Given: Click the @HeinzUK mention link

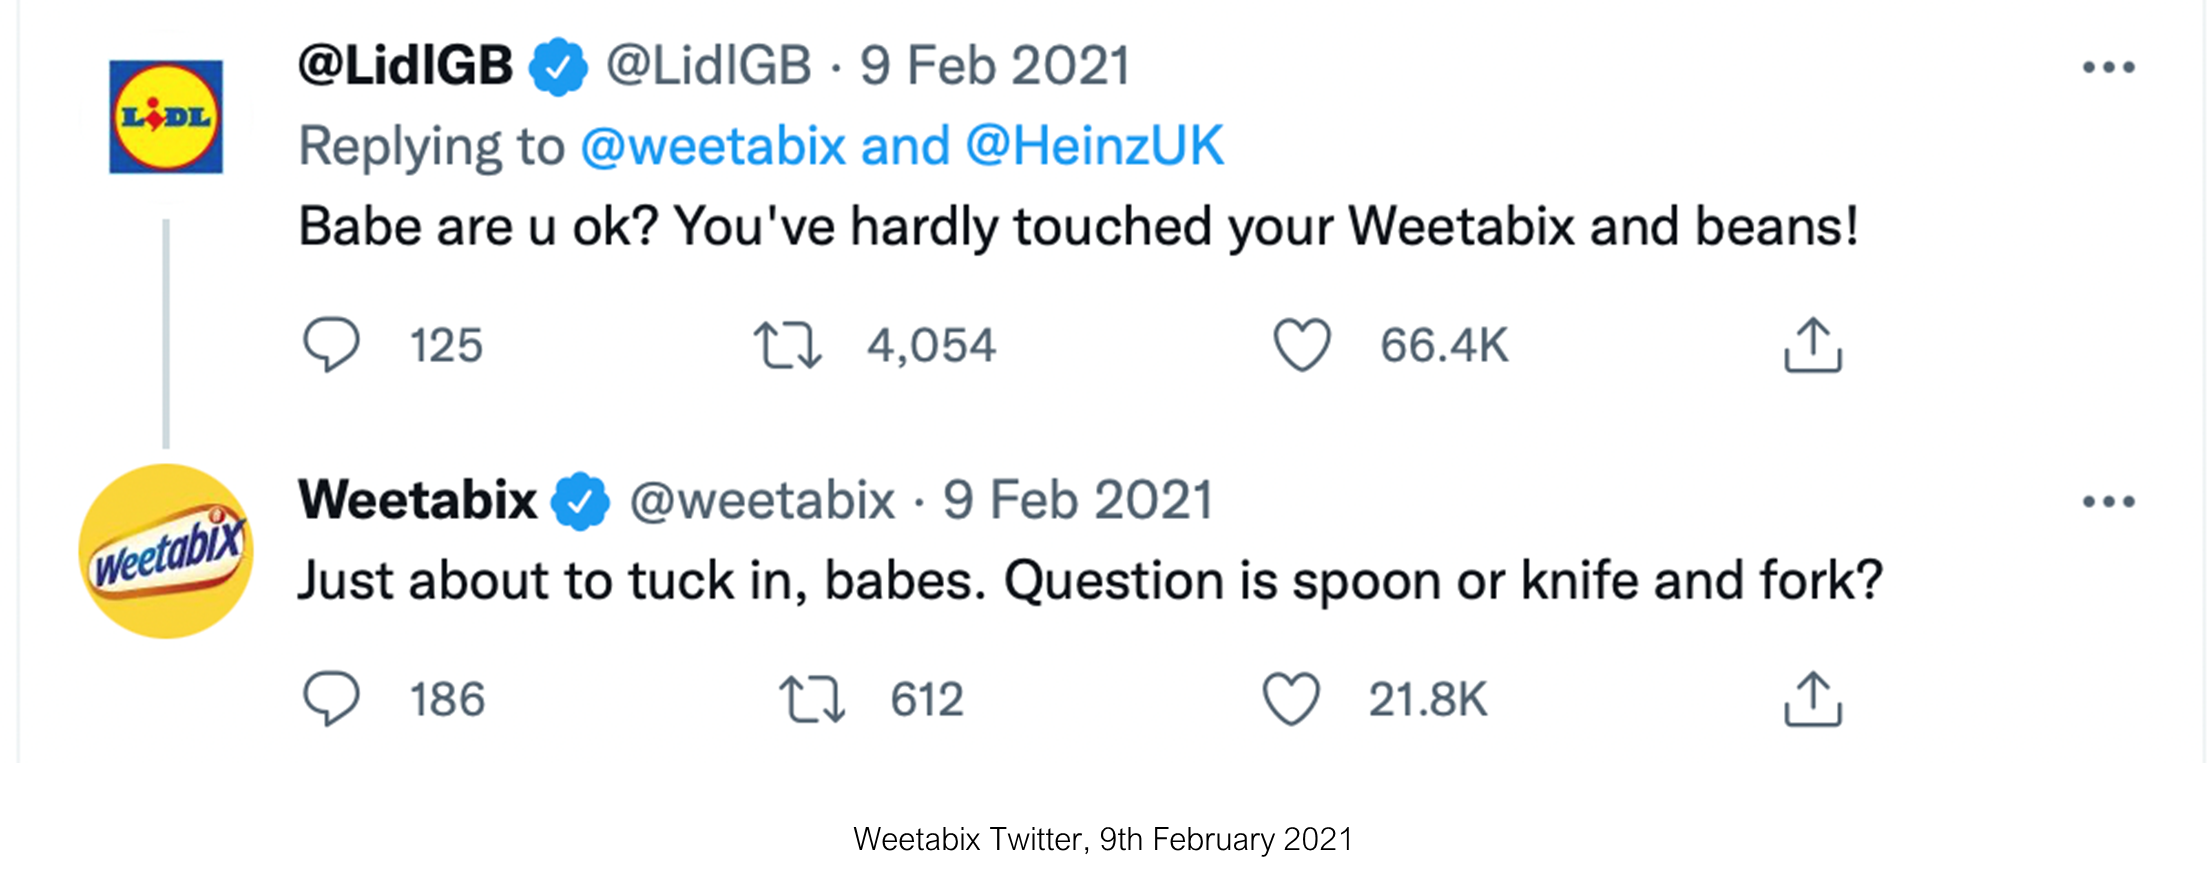Looking at the screenshot, I should (1094, 146).
